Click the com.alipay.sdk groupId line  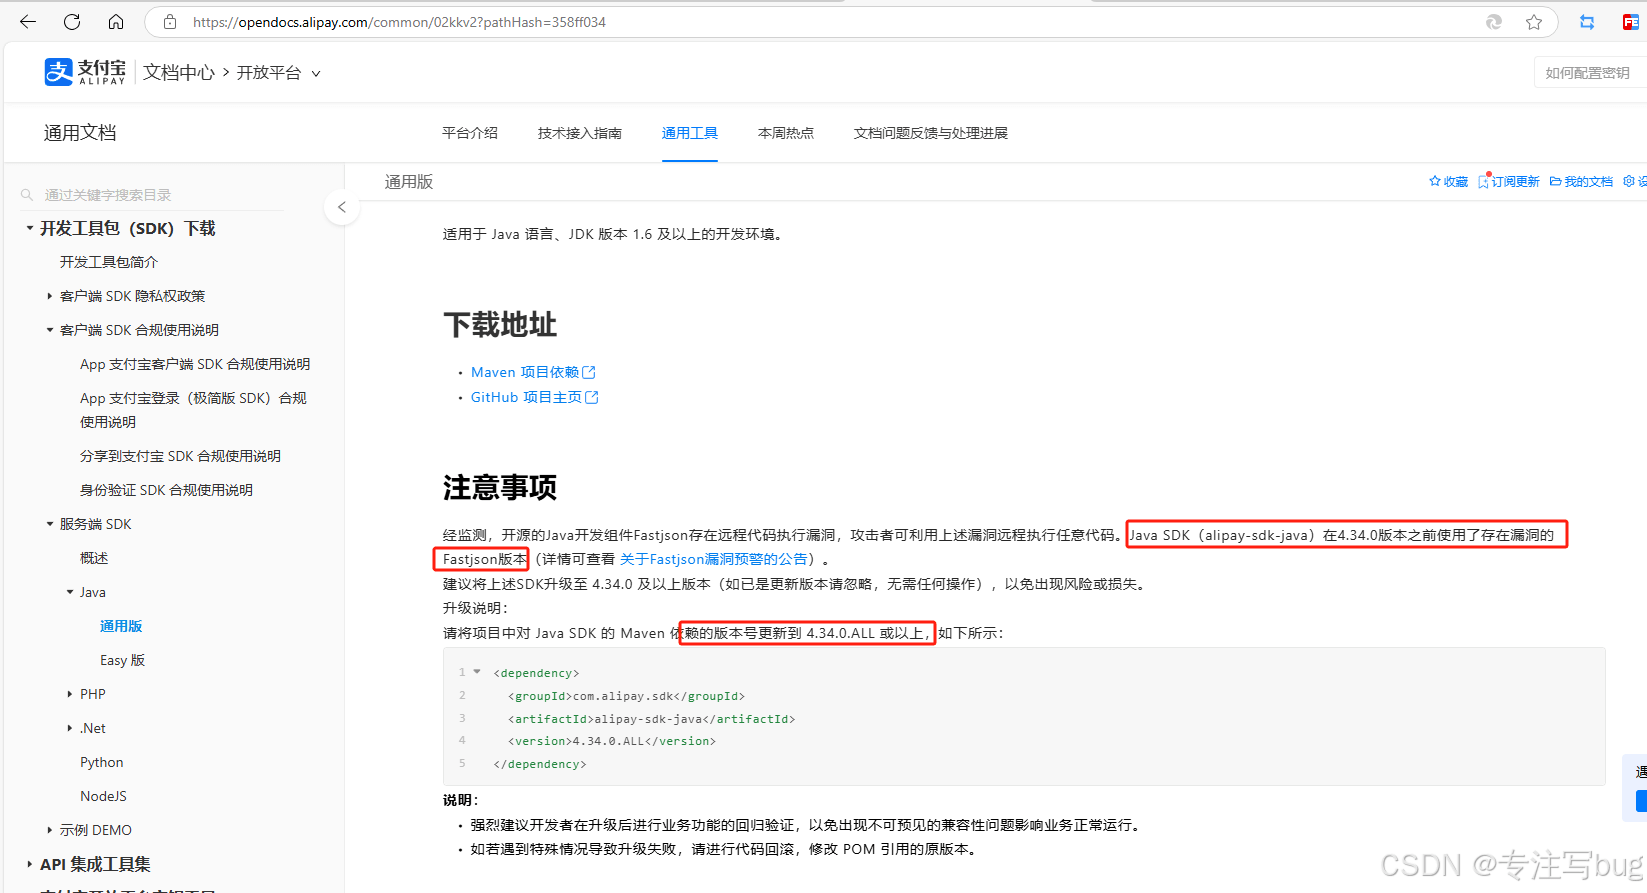tap(626, 696)
